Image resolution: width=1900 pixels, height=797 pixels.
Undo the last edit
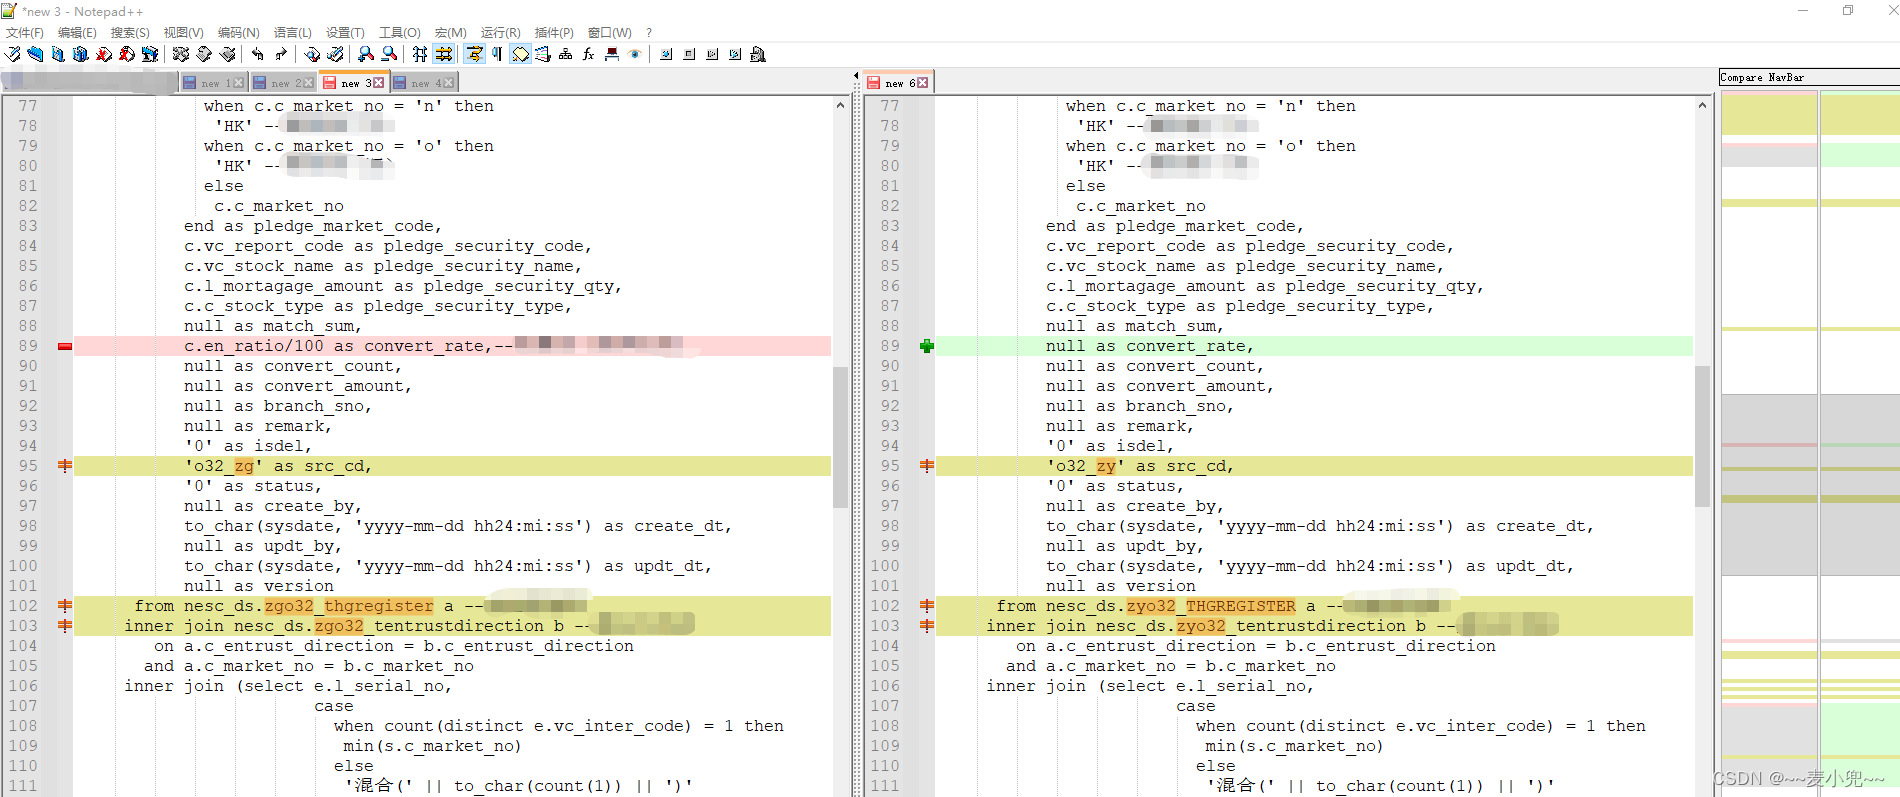click(x=258, y=54)
